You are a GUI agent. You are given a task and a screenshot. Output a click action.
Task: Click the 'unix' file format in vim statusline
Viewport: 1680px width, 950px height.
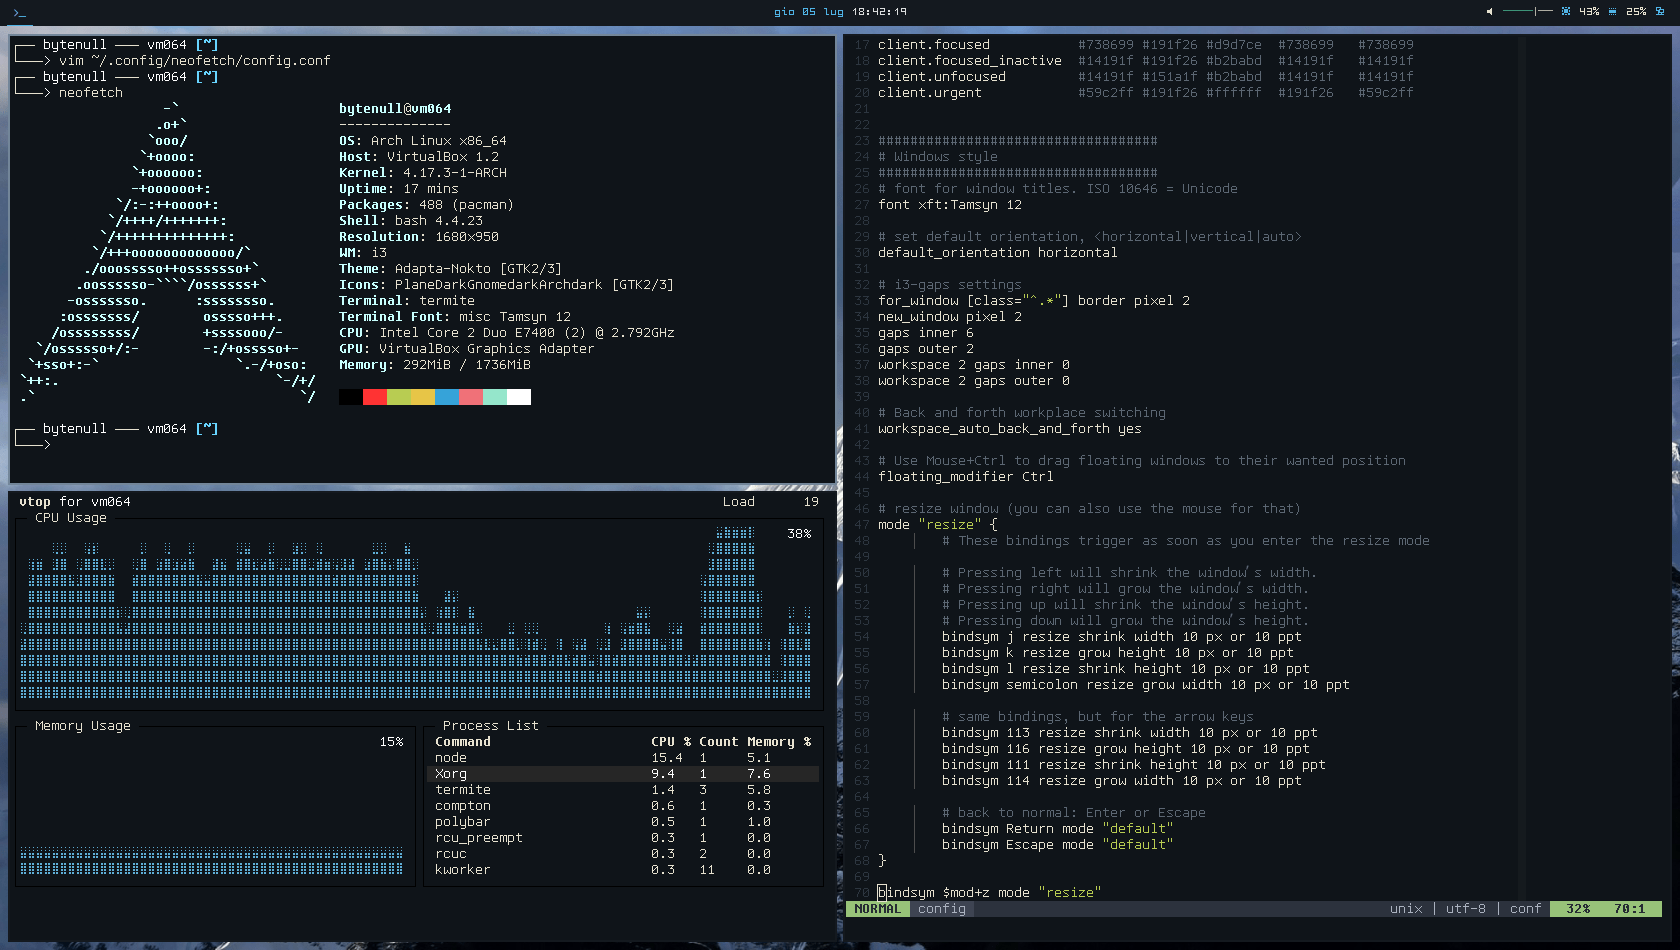[1406, 909]
